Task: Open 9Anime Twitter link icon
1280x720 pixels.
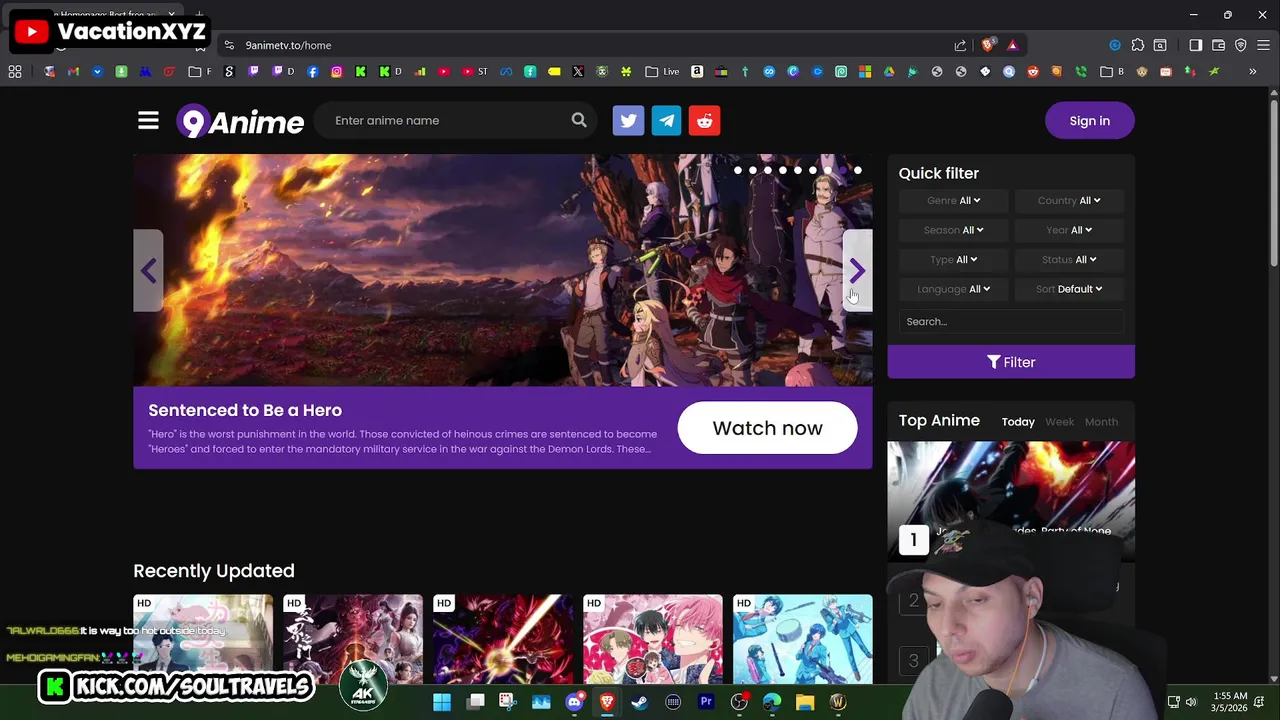Action: pos(628,121)
